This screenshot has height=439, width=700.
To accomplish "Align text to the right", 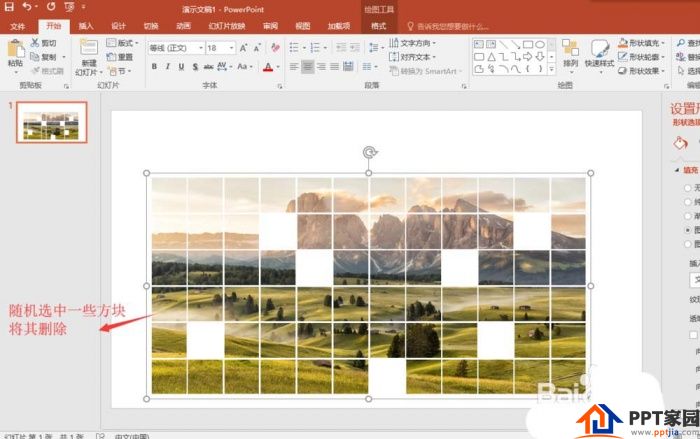I will 321,67.
